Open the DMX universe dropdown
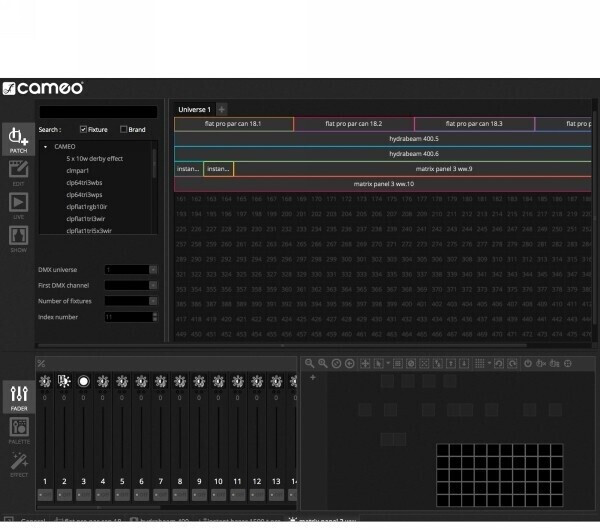The height and width of the screenshot is (530, 600). [x=153, y=269]
